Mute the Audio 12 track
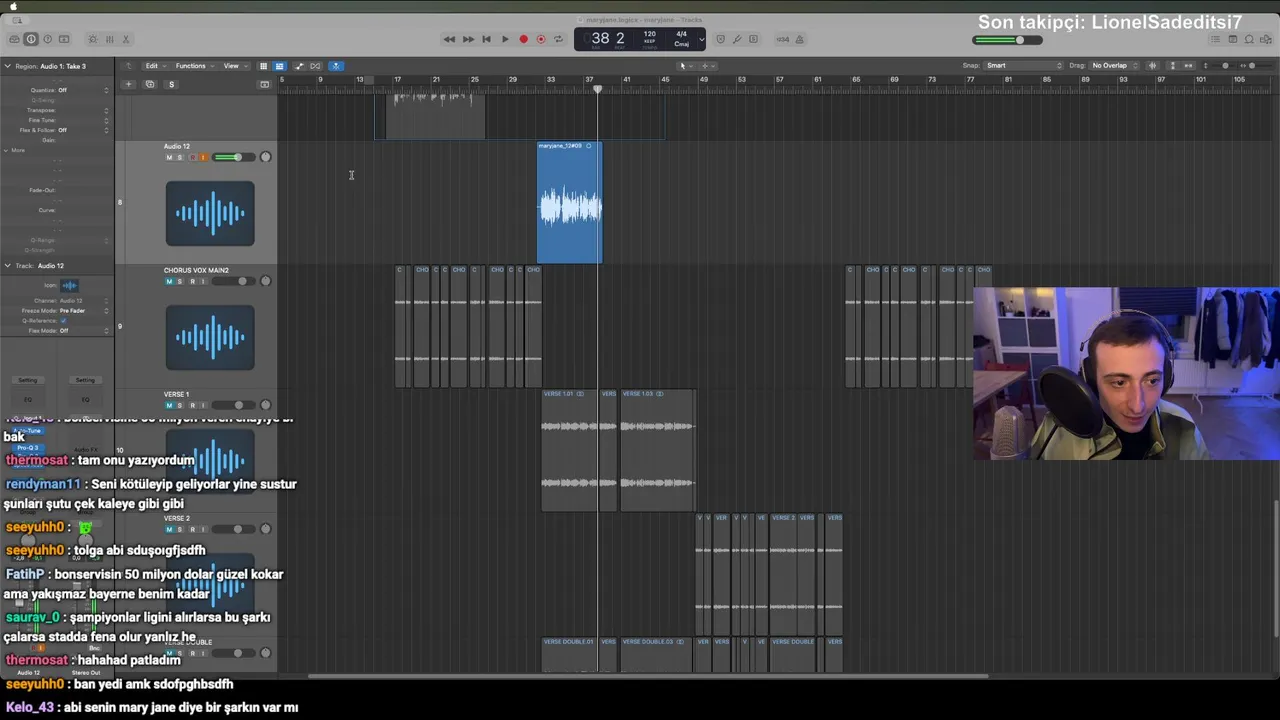 (x=169, y=157)
